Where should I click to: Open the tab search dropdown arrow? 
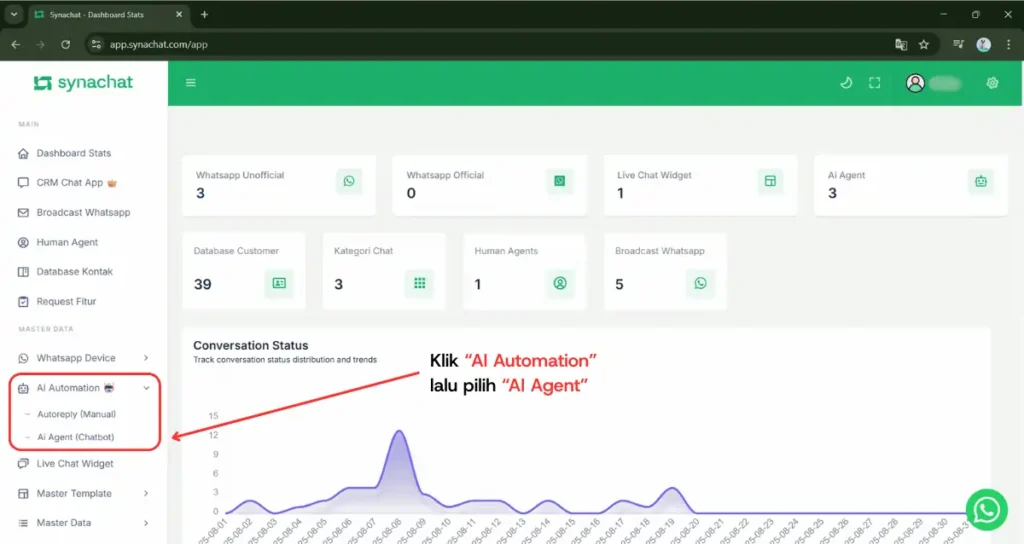tap(14, 14)
